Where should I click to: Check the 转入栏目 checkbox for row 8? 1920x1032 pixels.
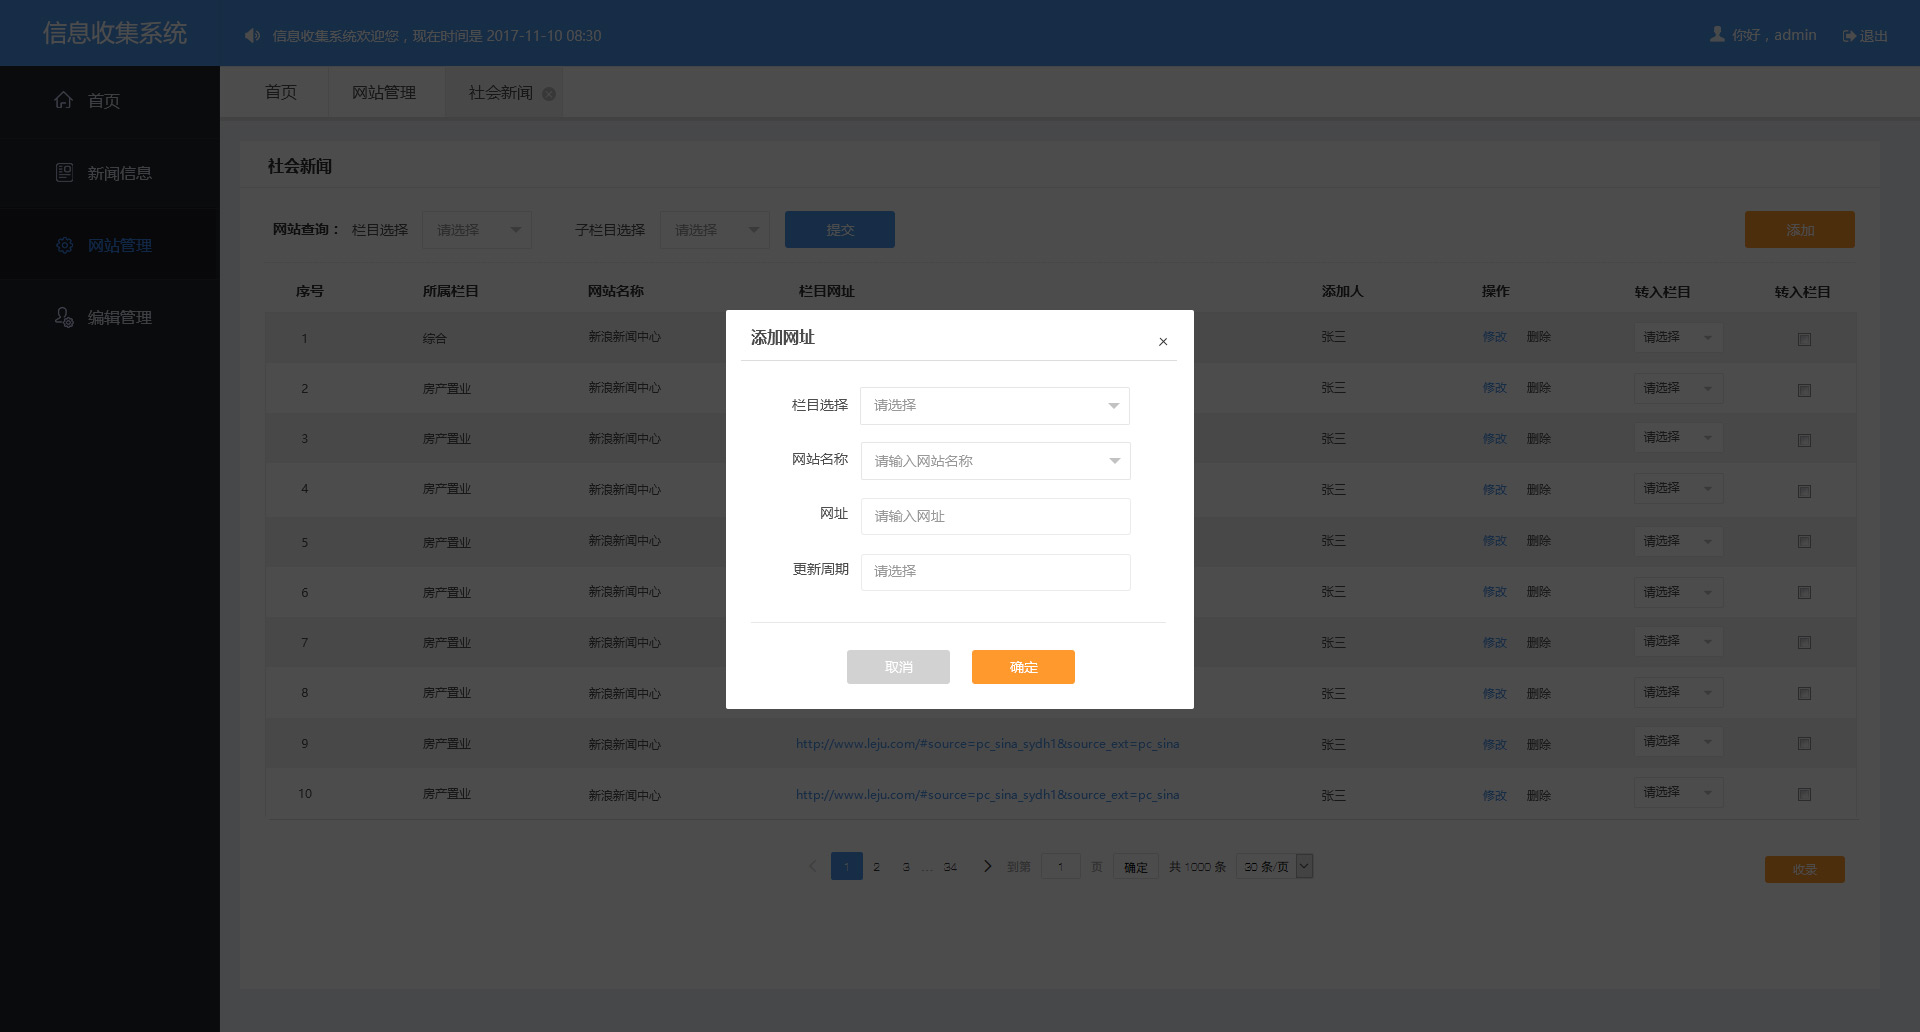tap(1804, 693)
